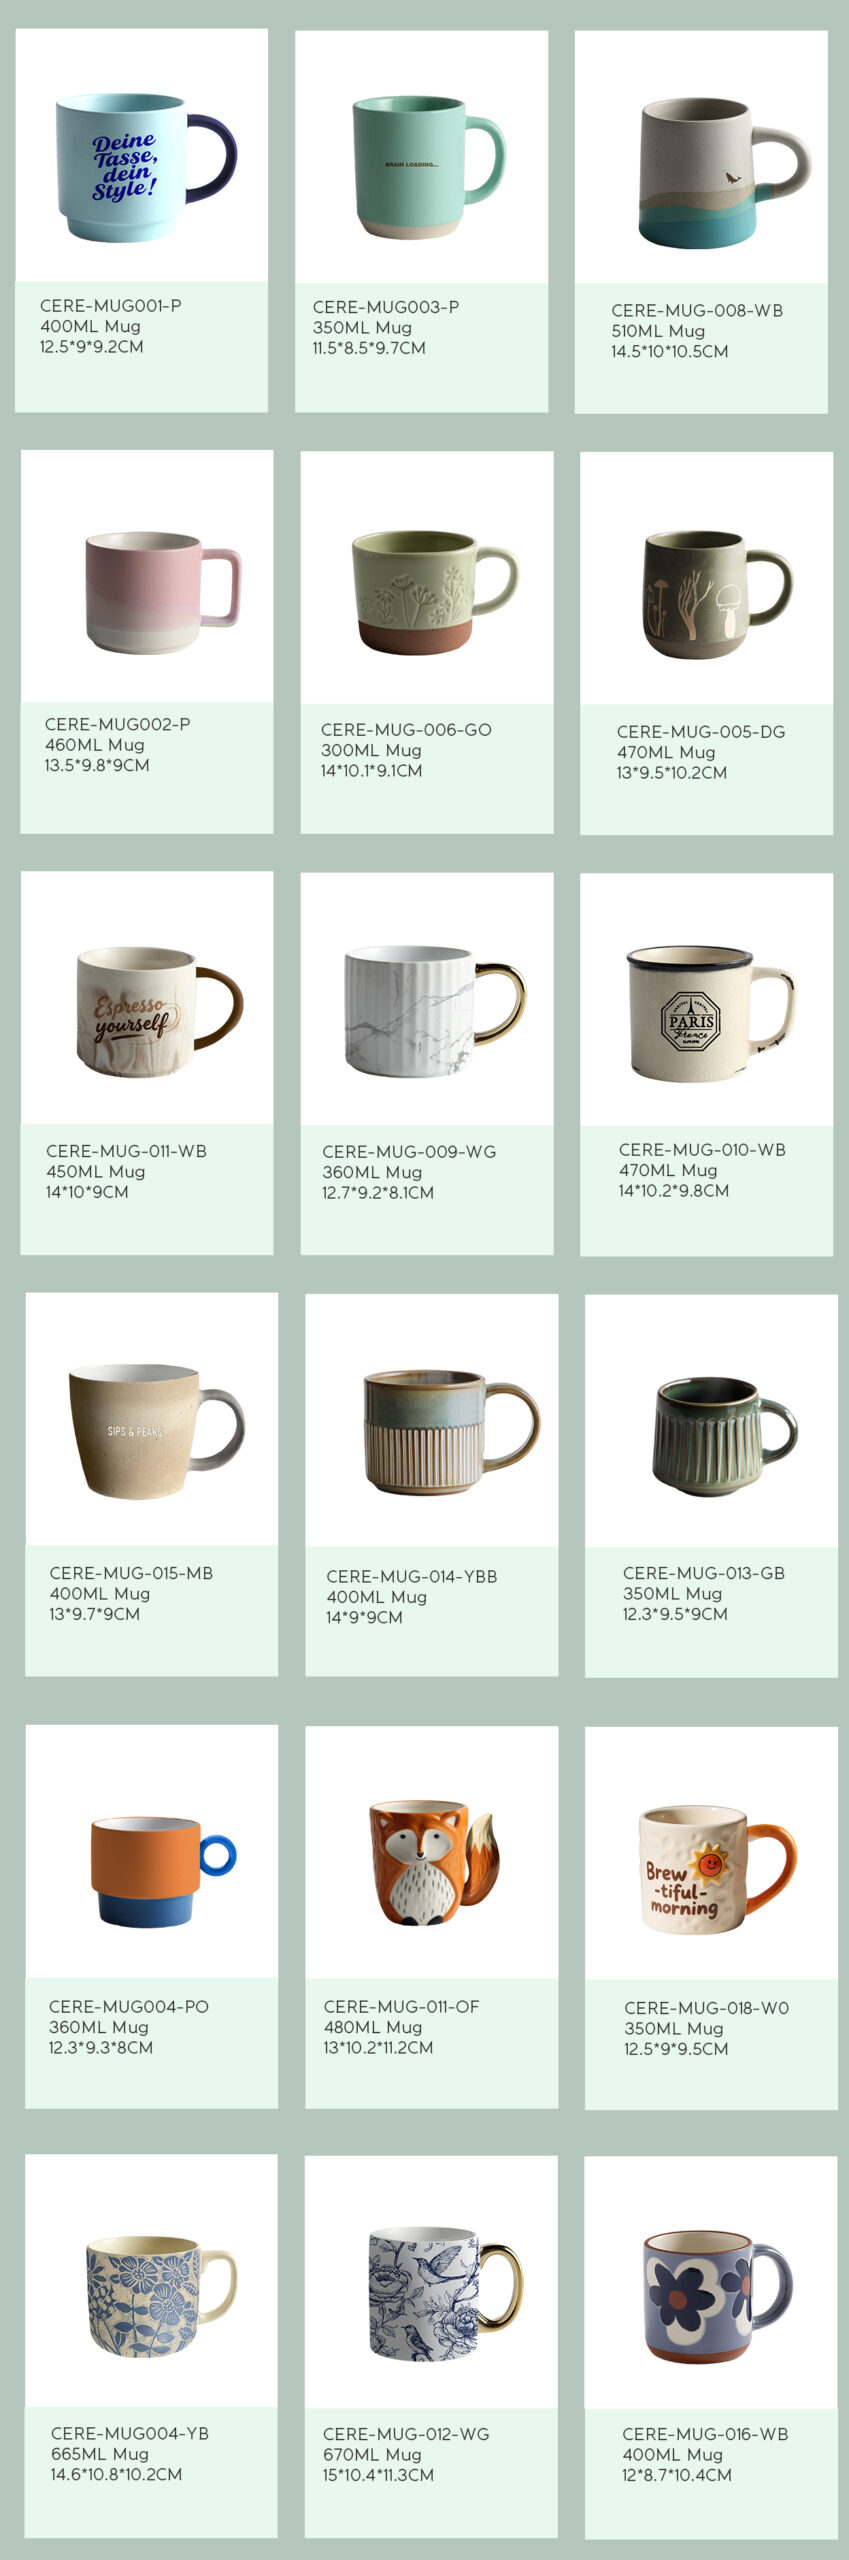Image resolution: width=849 pixels, height=2560 pixels.
Task: Click the mint green BRAIN LOADING mug image
Action: (x=428, y=167)
